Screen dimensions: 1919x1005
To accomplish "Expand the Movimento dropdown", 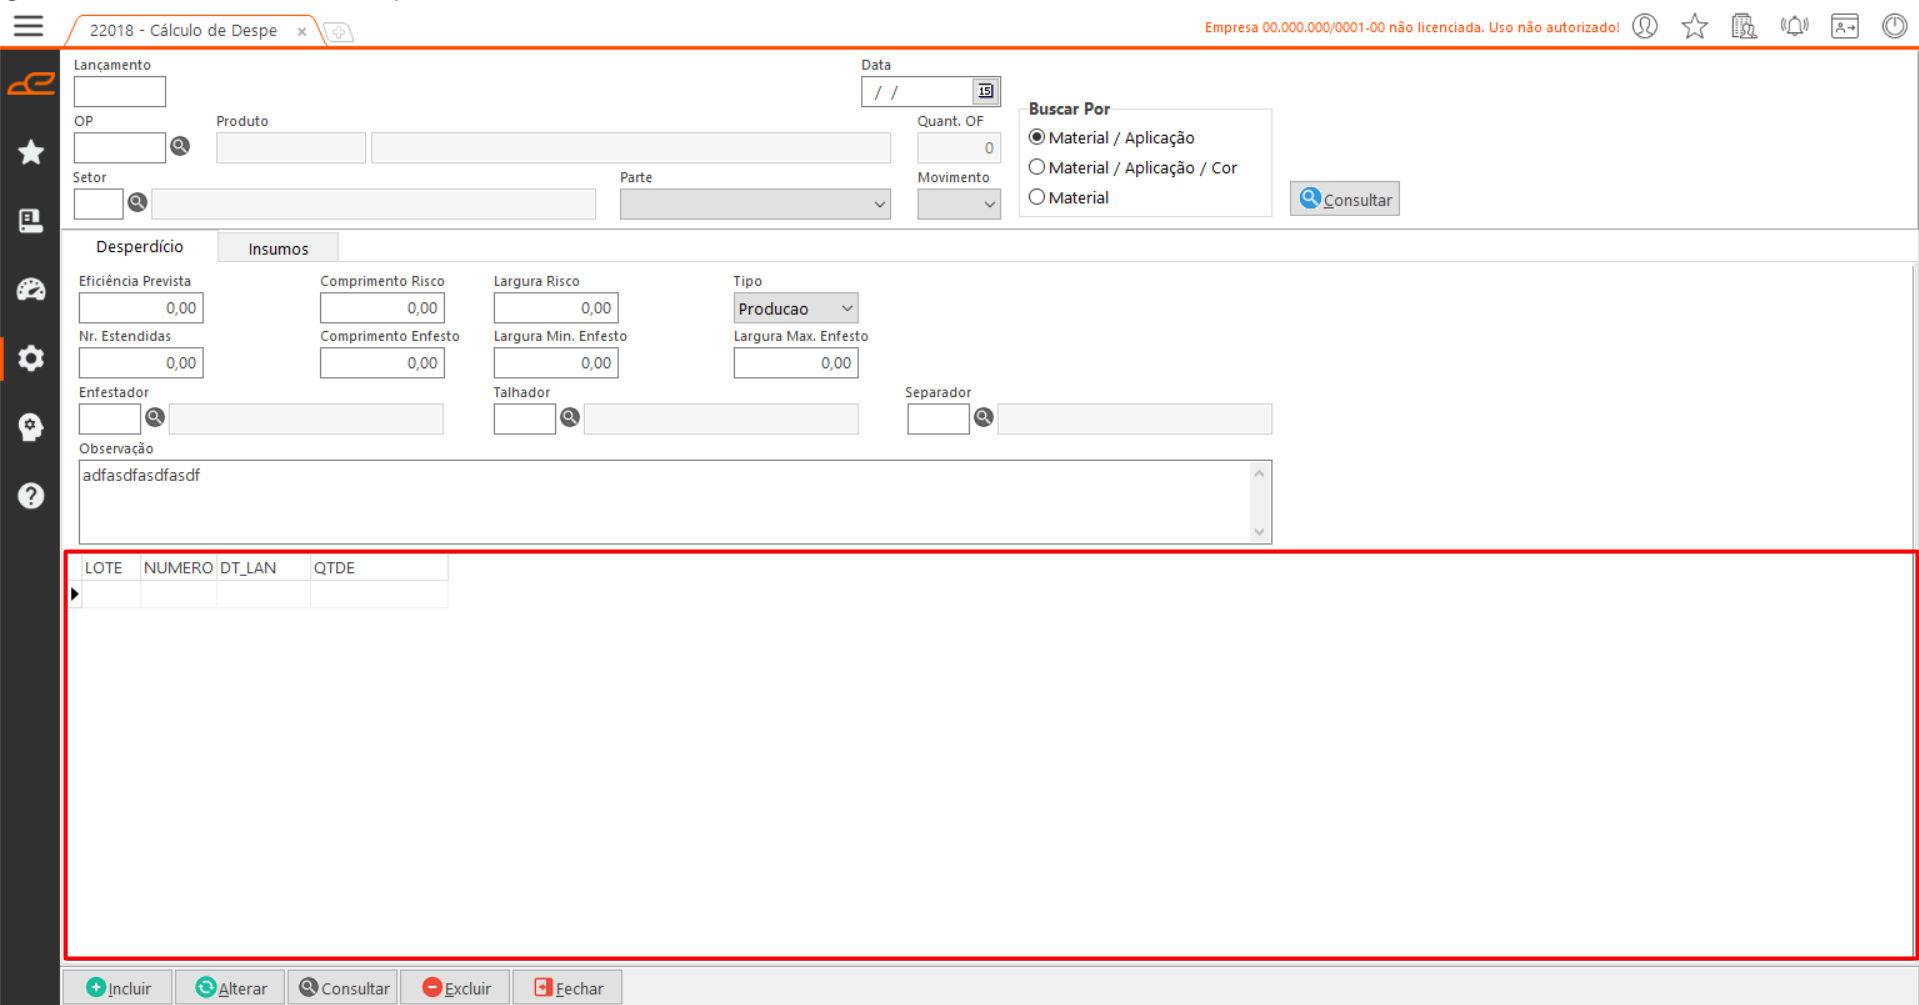I will click(988, 204).
